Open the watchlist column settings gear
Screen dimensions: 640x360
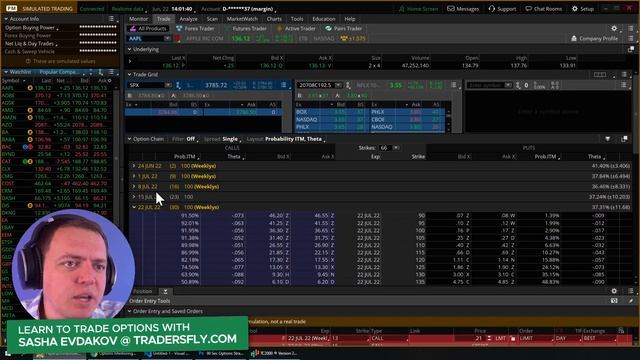[x=109, y=80]
